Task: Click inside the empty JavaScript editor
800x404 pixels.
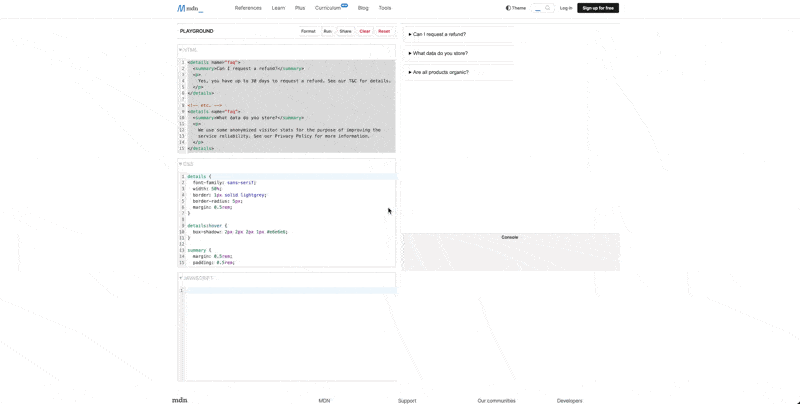Action: [288, 330]
